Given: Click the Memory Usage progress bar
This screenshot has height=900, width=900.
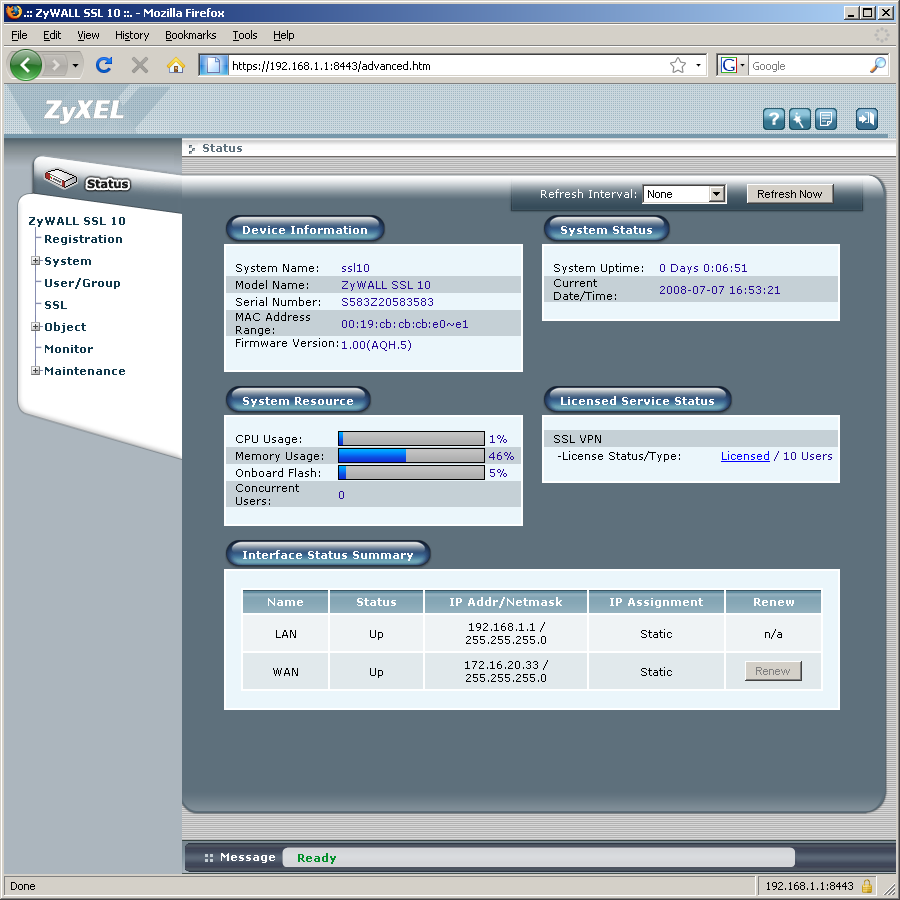Looking at the screenshot, I should pos(411,456).
